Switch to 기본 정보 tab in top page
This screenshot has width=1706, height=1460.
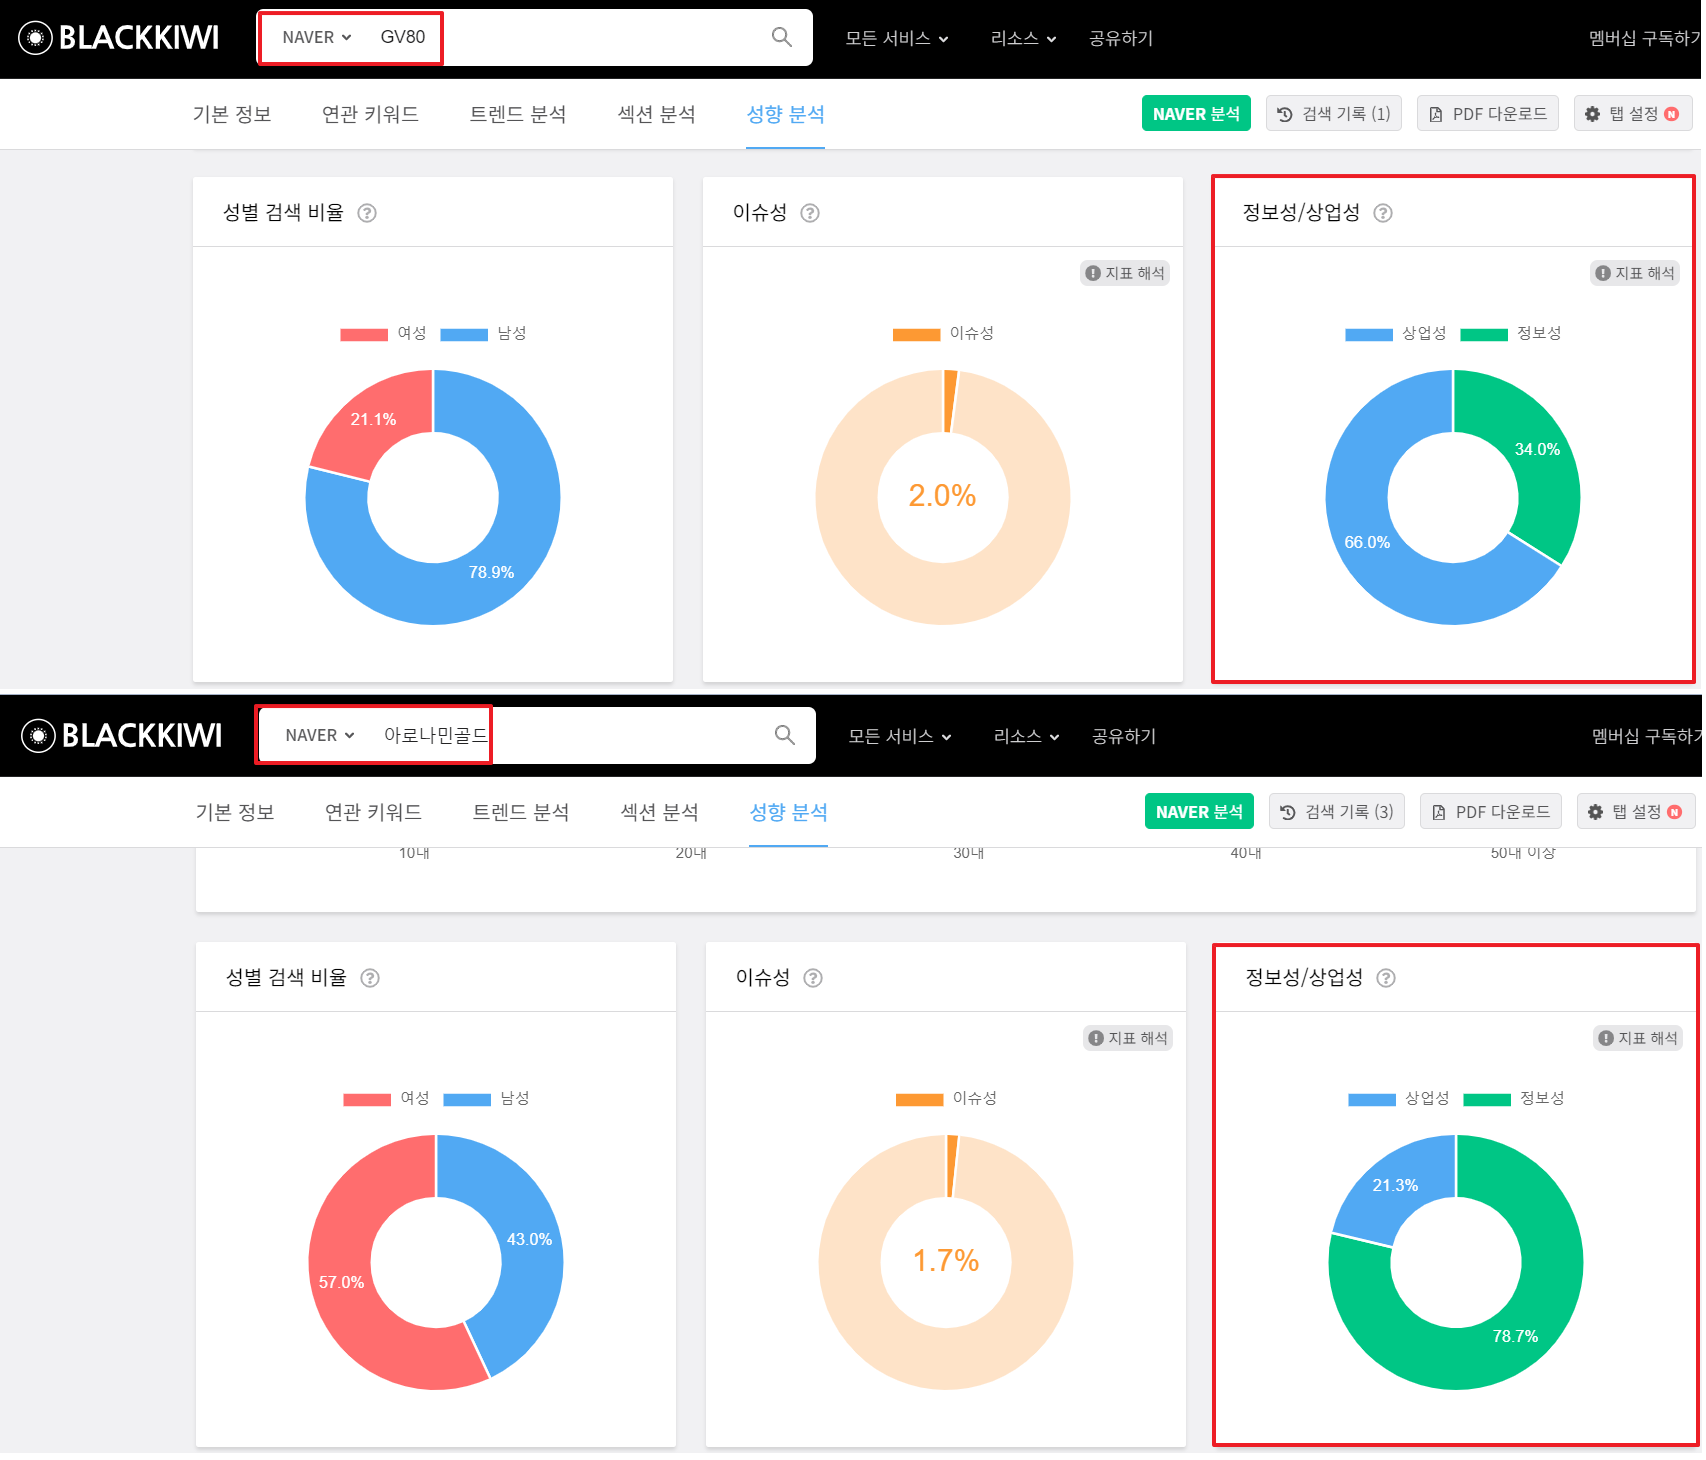point(232,114)
